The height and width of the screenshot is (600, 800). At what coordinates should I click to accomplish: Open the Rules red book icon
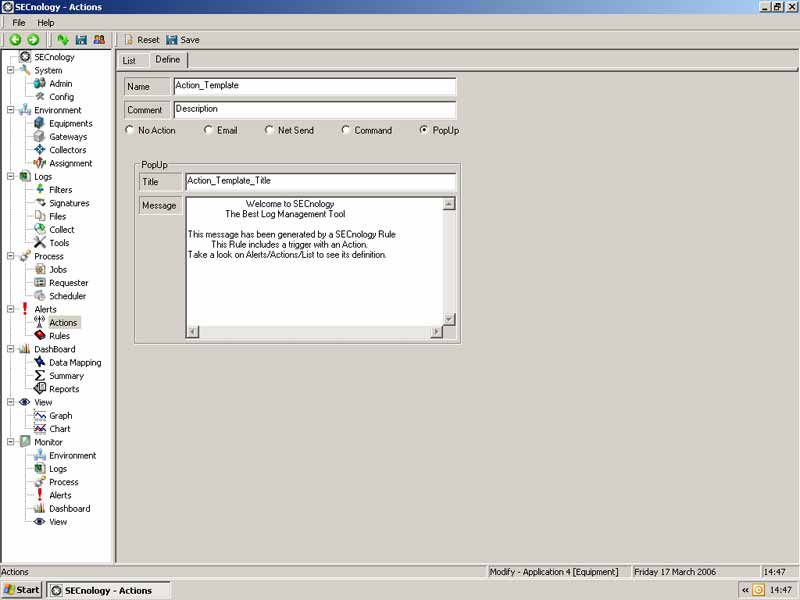39,335
